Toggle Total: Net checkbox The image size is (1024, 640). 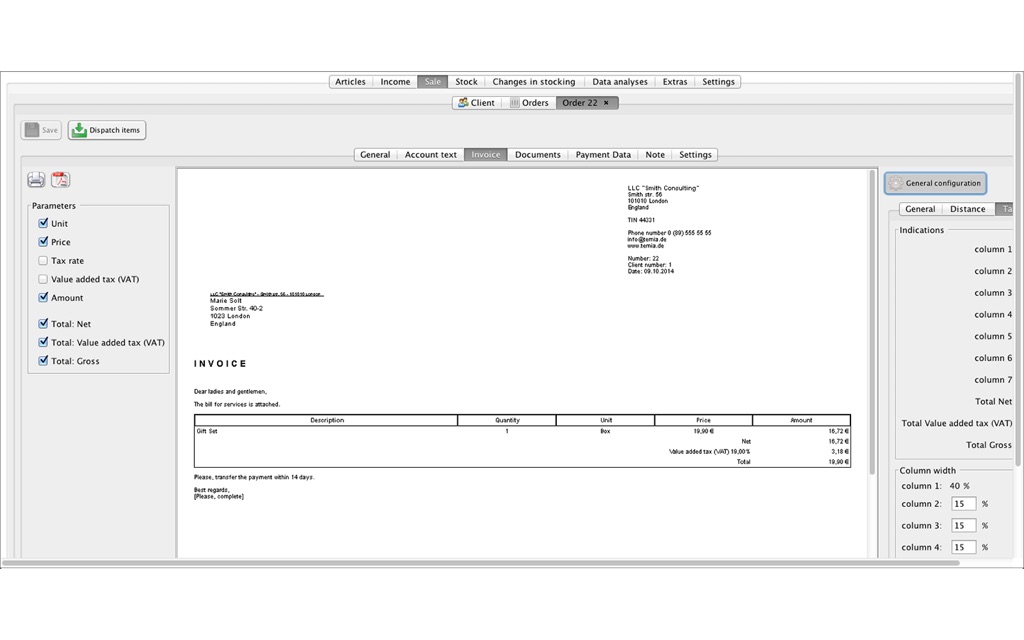43,323
